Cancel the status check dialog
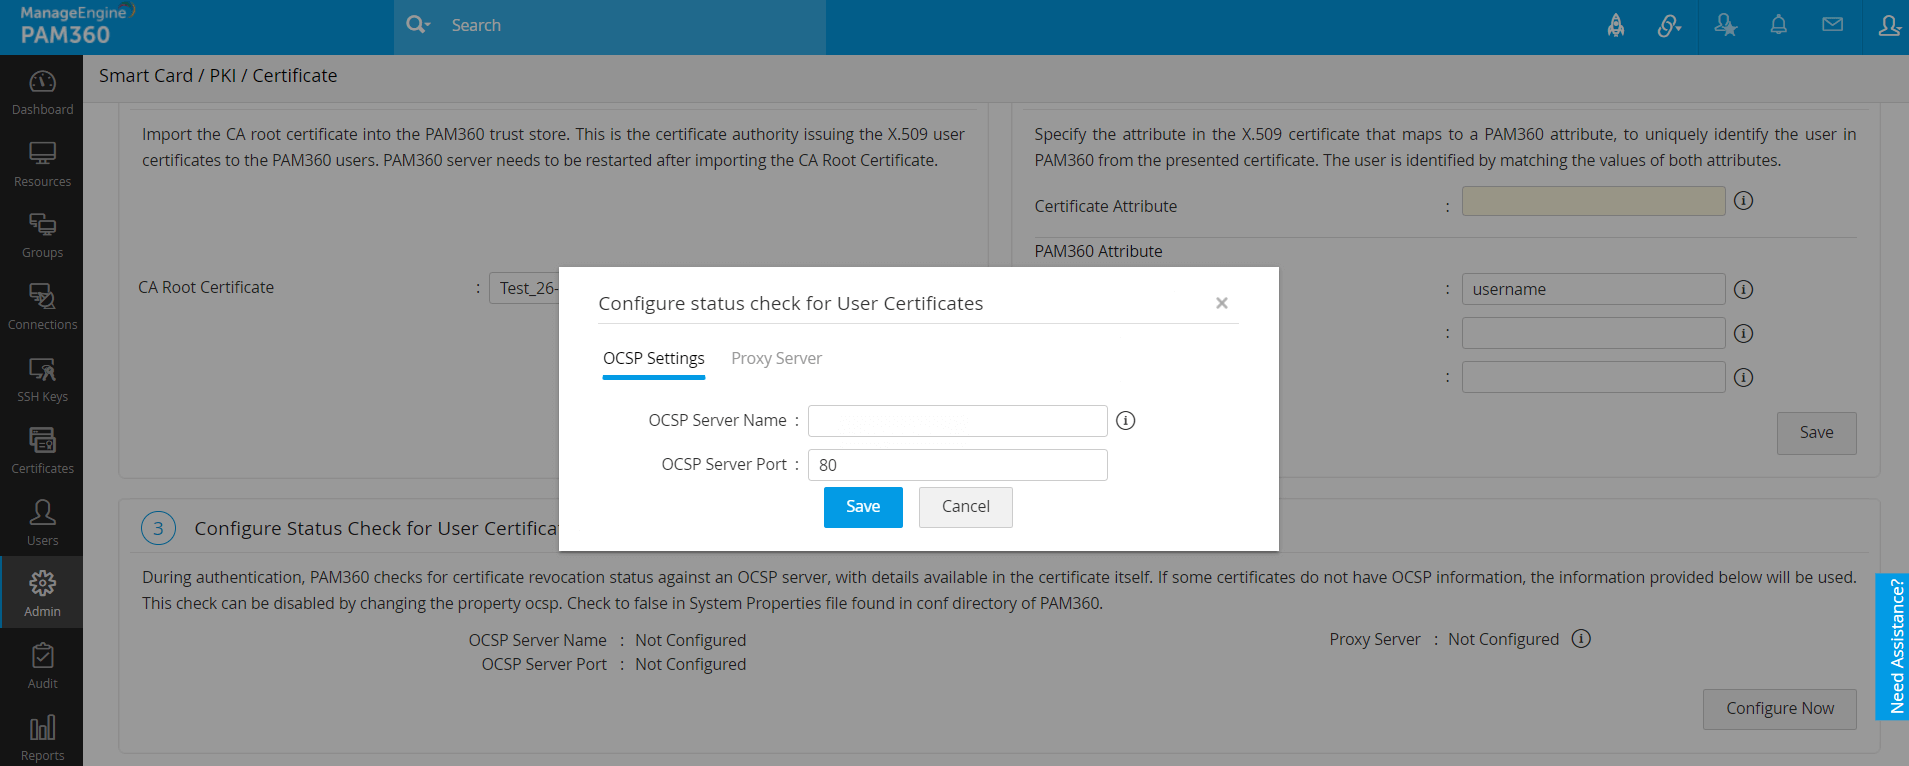1909x766 pixels. click(965, 507)
